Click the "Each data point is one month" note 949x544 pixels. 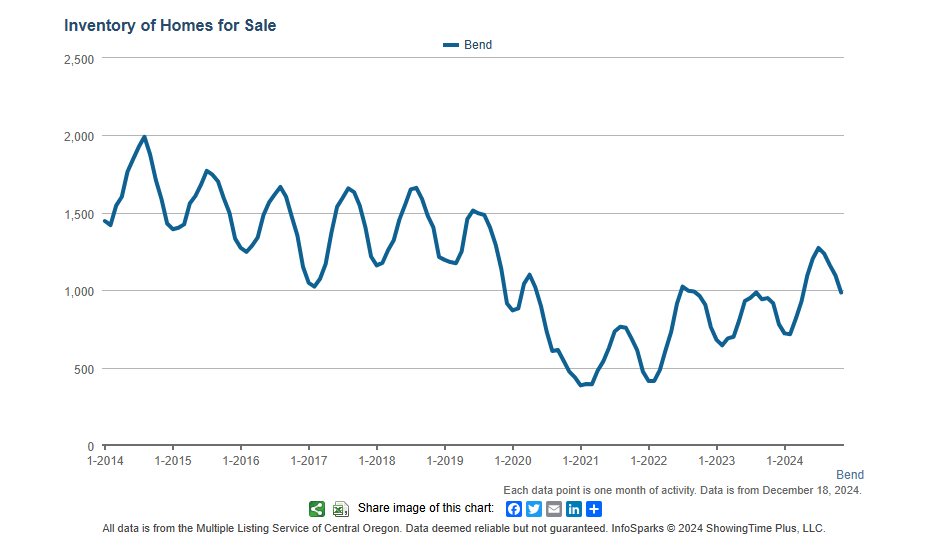(682, 490)
